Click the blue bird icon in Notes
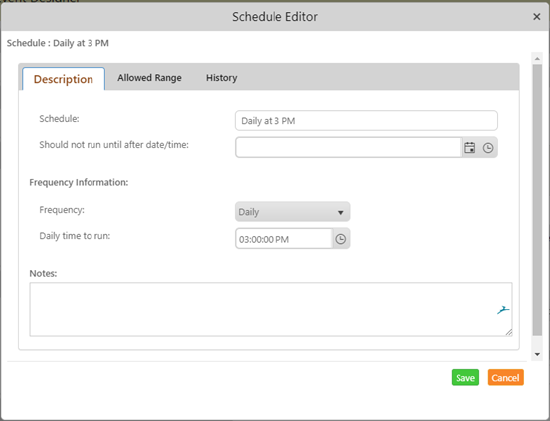Screen dimensions: 550x421 (503, 310)
